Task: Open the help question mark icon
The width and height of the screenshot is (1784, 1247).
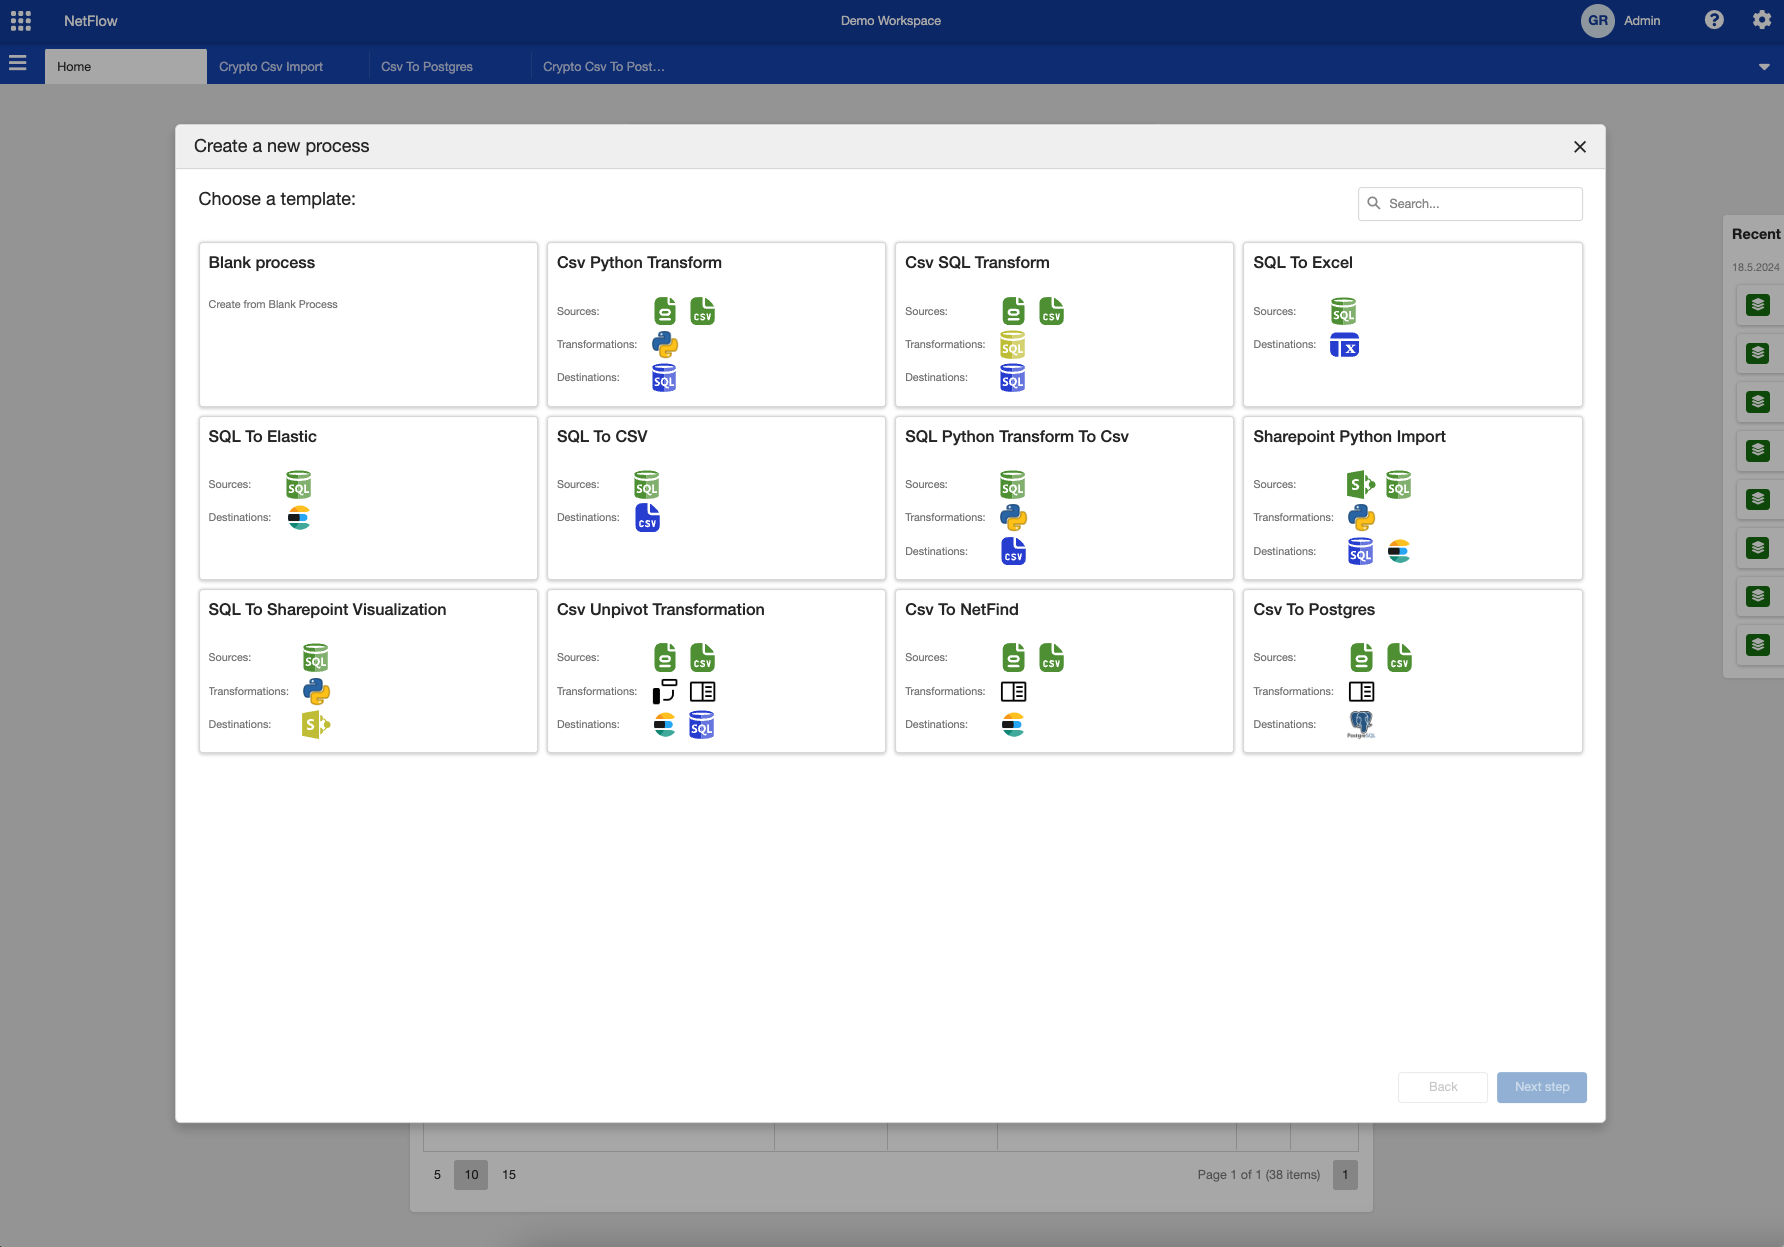Action: coord(1714,20)
